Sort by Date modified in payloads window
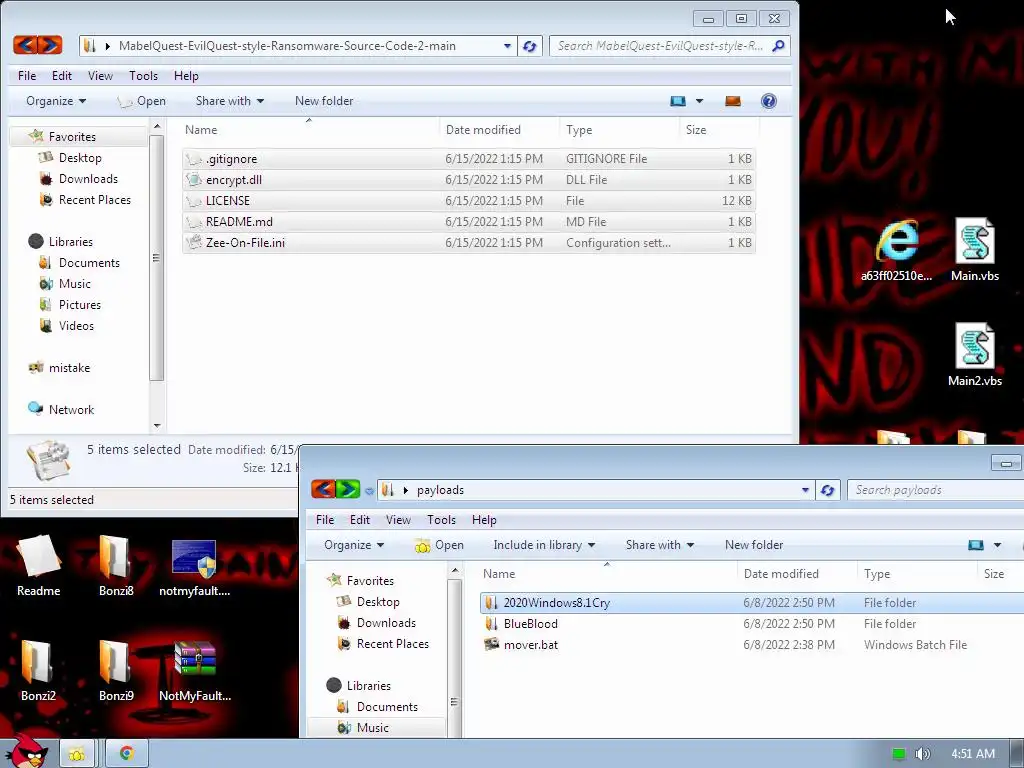This screenshot has width=1024, height=768. click(x=796, y=574)
